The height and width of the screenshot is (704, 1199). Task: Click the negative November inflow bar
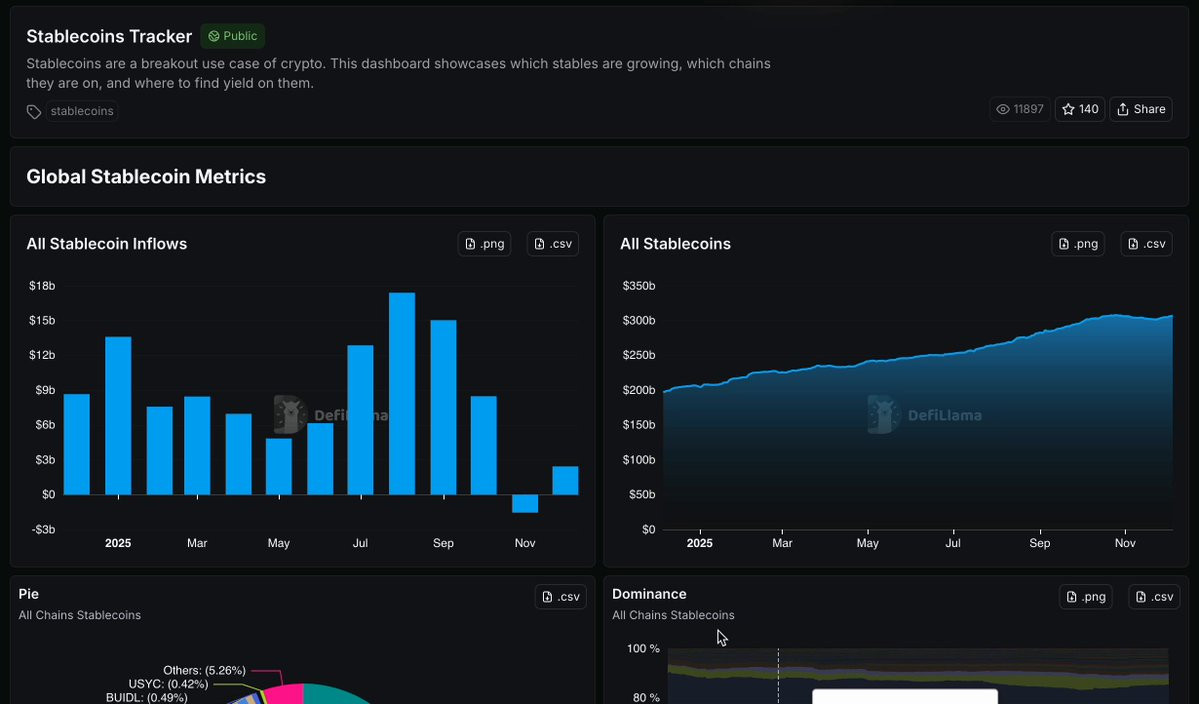(525, 504)
